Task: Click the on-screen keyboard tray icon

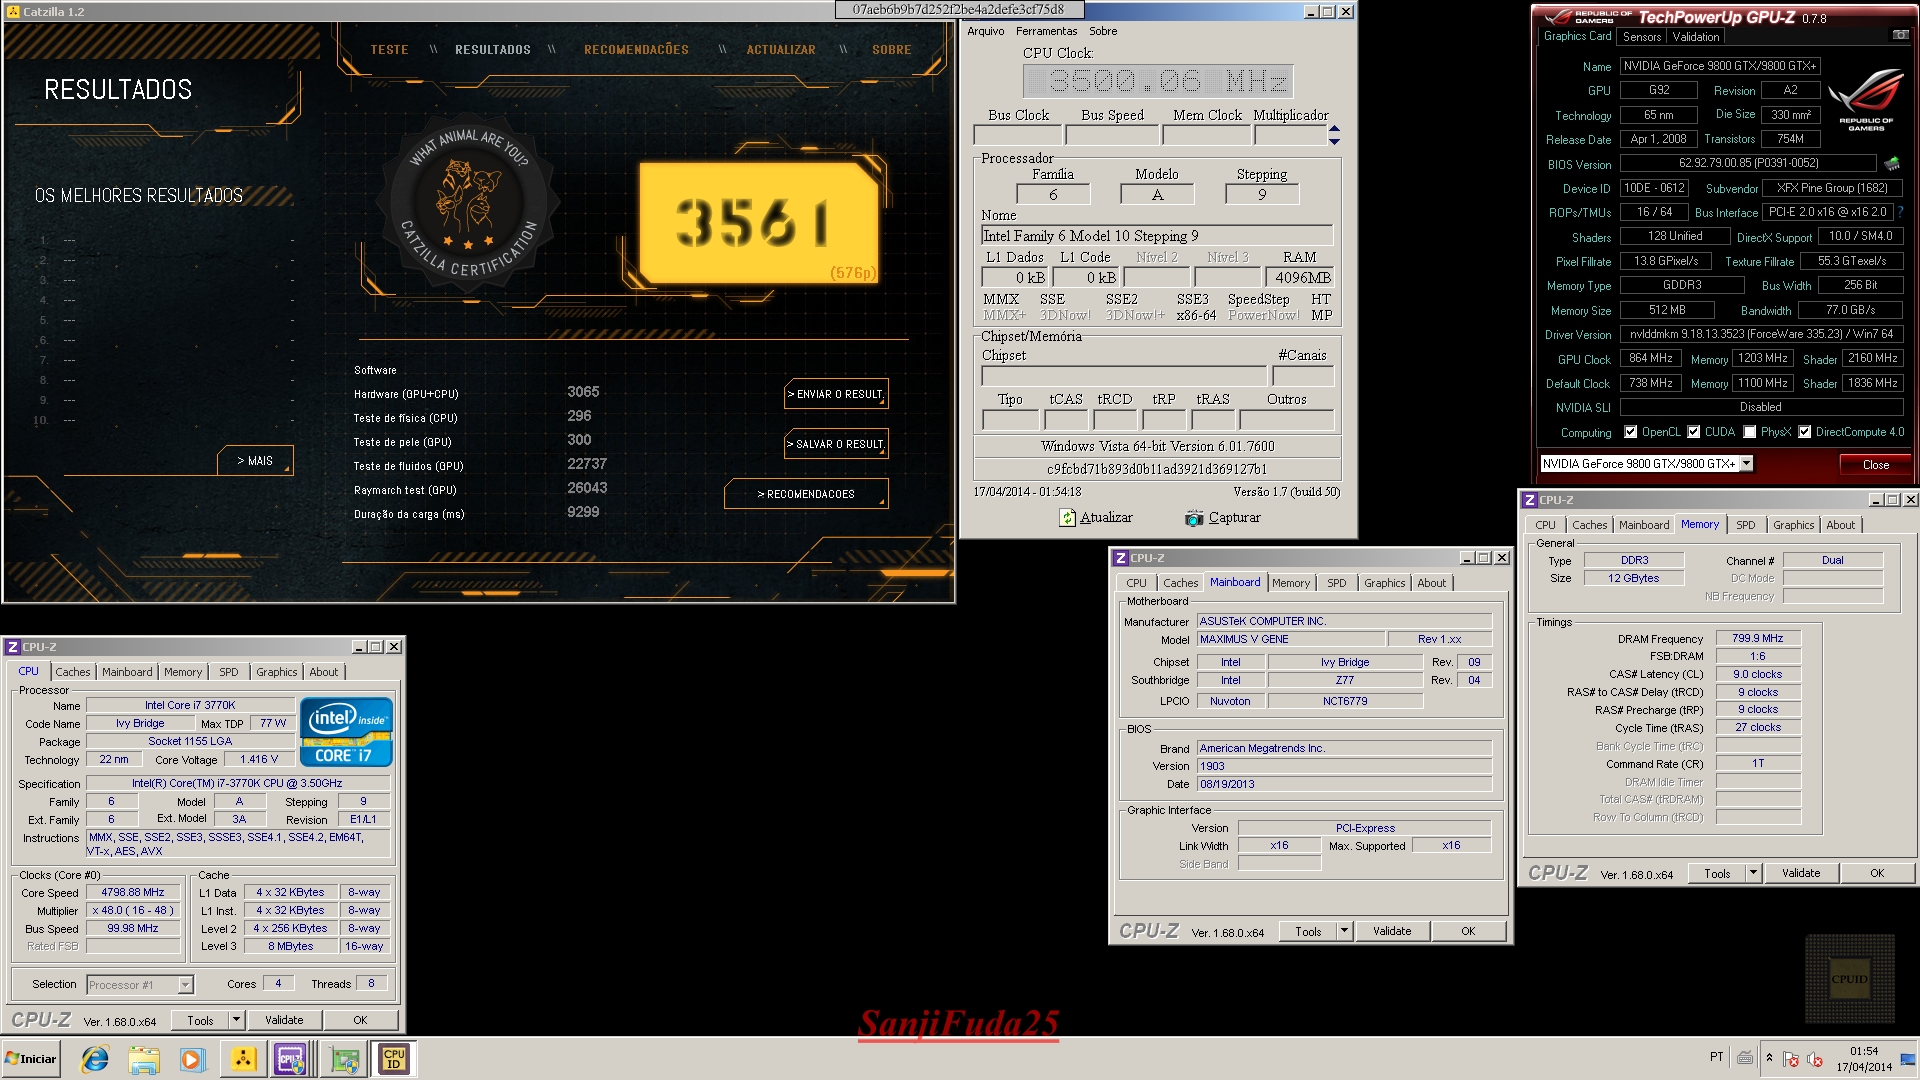Action: (1745, 1058)
